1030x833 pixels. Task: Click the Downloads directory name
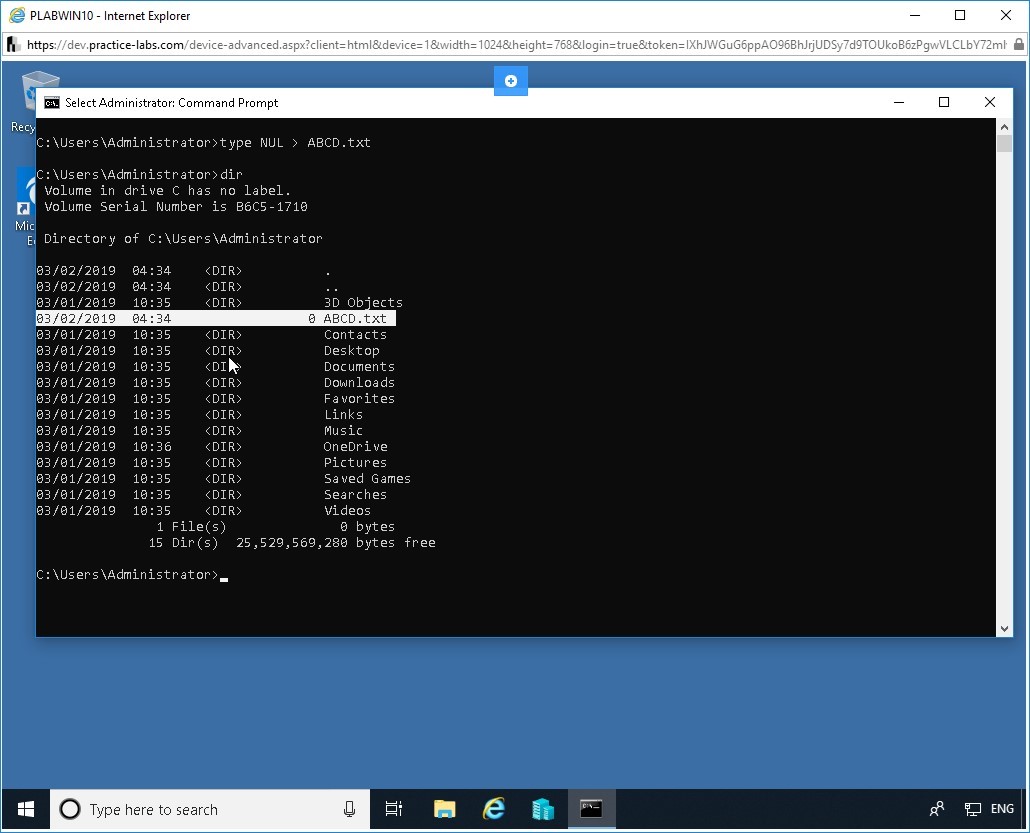pyautogui.click(x=359, y=382)
